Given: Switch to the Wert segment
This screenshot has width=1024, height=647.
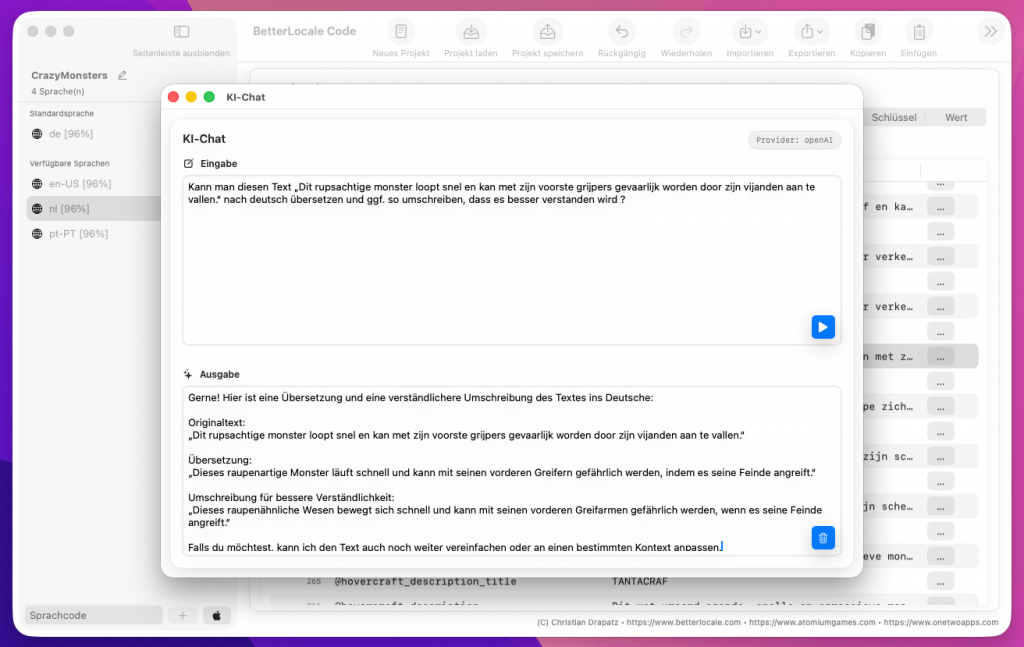Looking at the screenshot, I should (956, 117).
